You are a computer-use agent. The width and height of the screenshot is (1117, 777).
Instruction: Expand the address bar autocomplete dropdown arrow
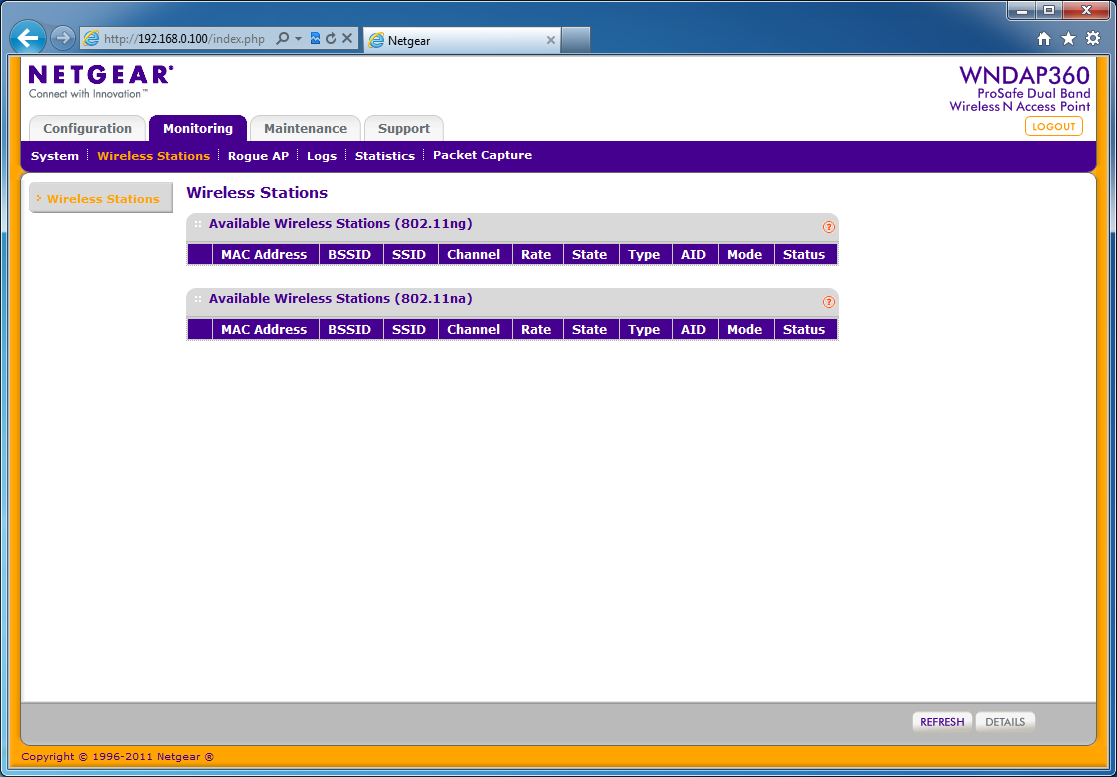[x=298, y=38]
